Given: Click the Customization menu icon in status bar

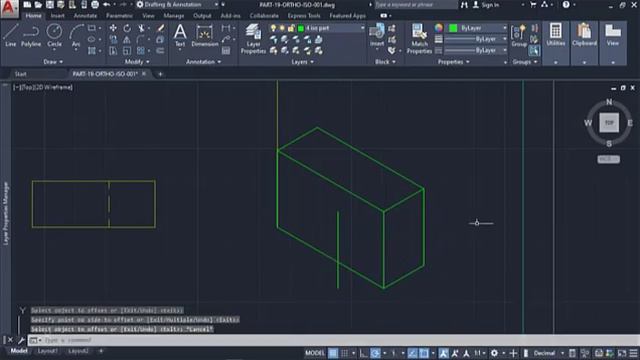Looking at the screenshot, I should point(633,353).
